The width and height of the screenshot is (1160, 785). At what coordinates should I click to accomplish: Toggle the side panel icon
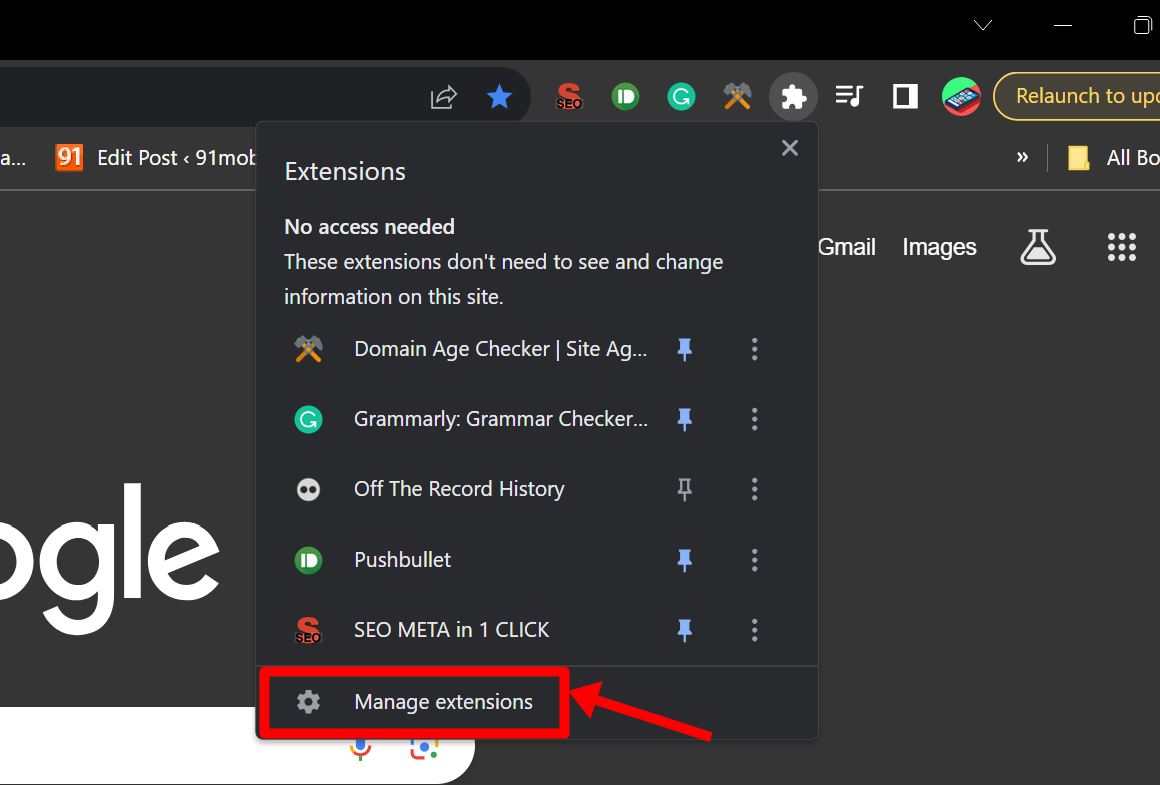click(906, 96)
